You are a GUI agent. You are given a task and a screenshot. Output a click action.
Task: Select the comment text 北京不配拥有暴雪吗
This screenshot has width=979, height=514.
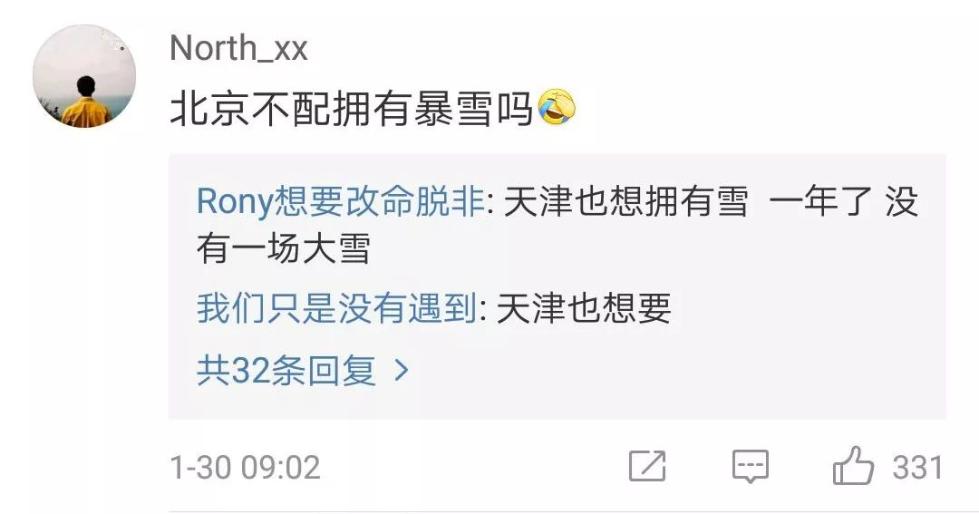coord(352,108)
